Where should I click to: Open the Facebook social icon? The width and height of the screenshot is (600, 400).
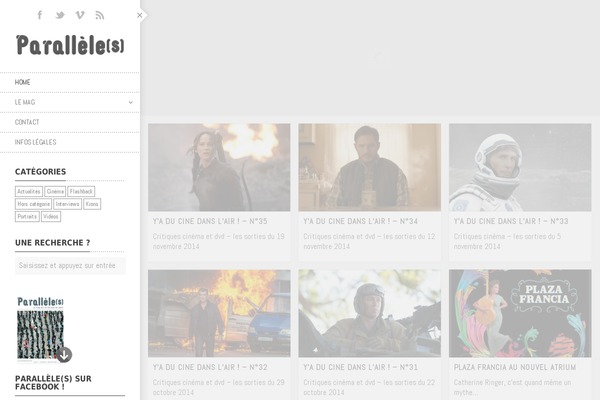point(40,15)
